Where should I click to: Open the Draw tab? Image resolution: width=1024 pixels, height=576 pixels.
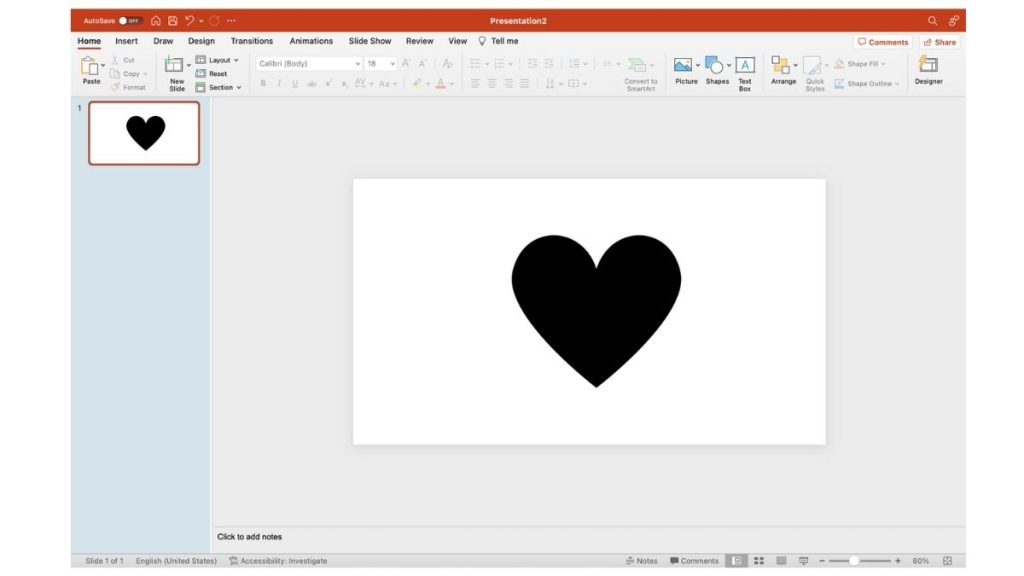point(163,40)
